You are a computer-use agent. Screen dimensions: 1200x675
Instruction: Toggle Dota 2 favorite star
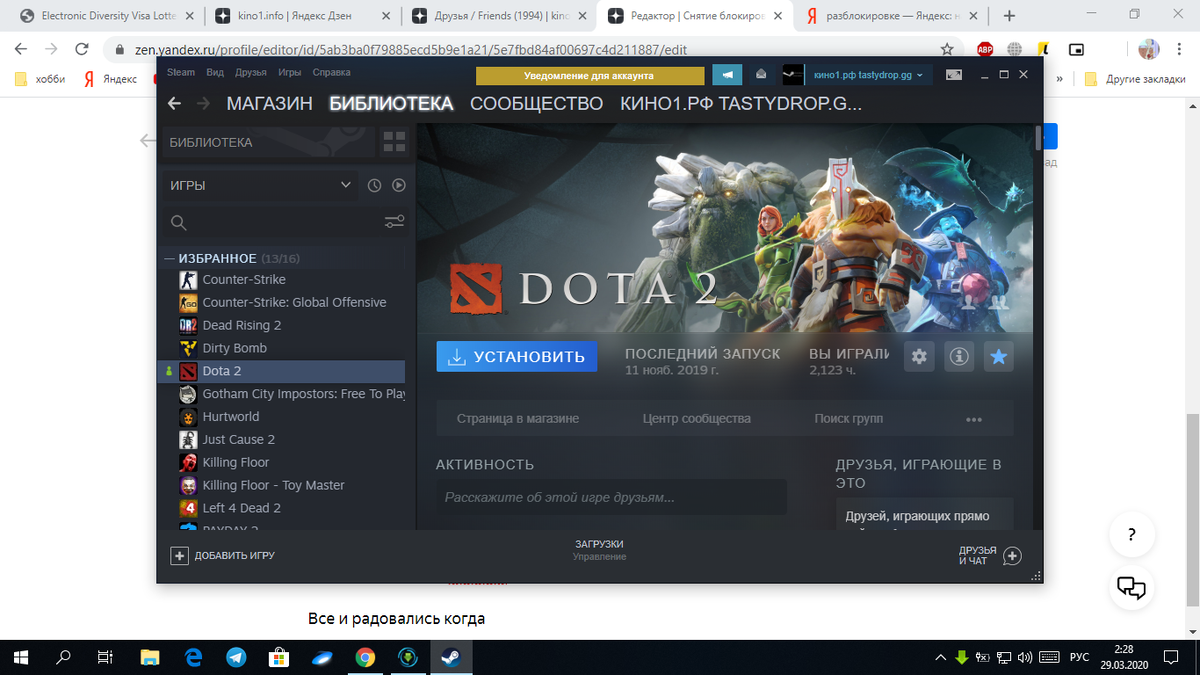pyautogui.click(x=998, y=356)
